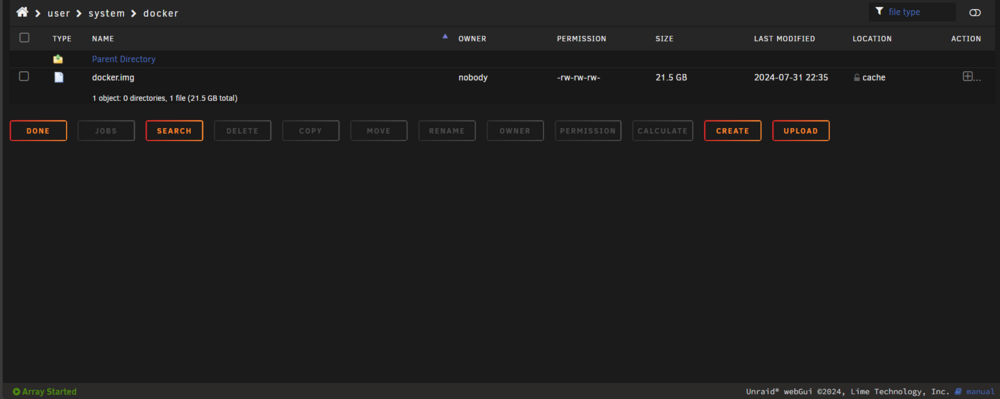Click the size value 21.5 GB
Viewport: 1000px width, 399px height.
[672, 78]
